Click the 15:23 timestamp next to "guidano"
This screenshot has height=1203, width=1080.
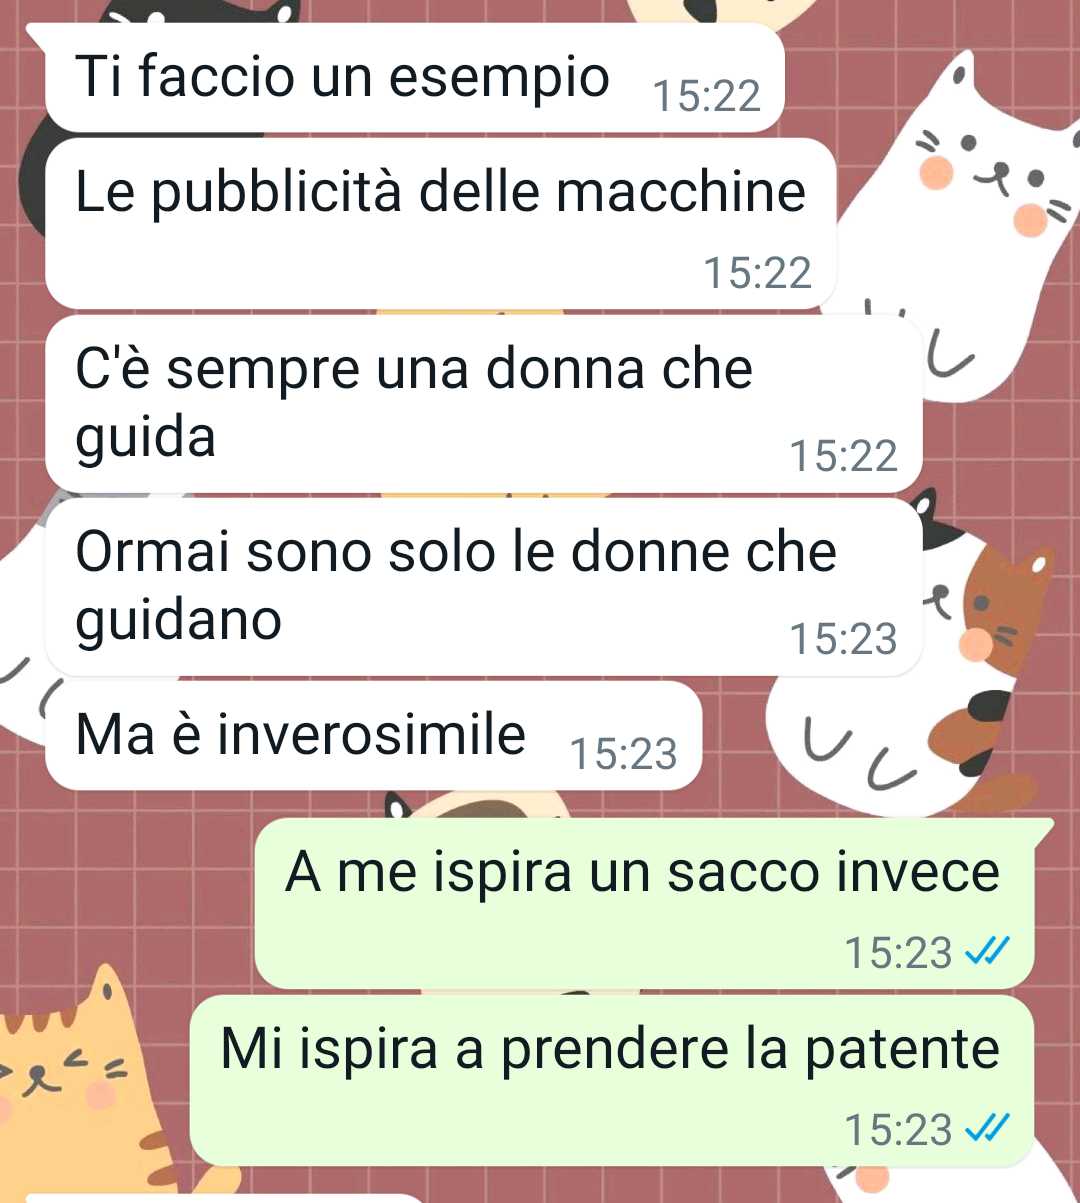(843, 639)
